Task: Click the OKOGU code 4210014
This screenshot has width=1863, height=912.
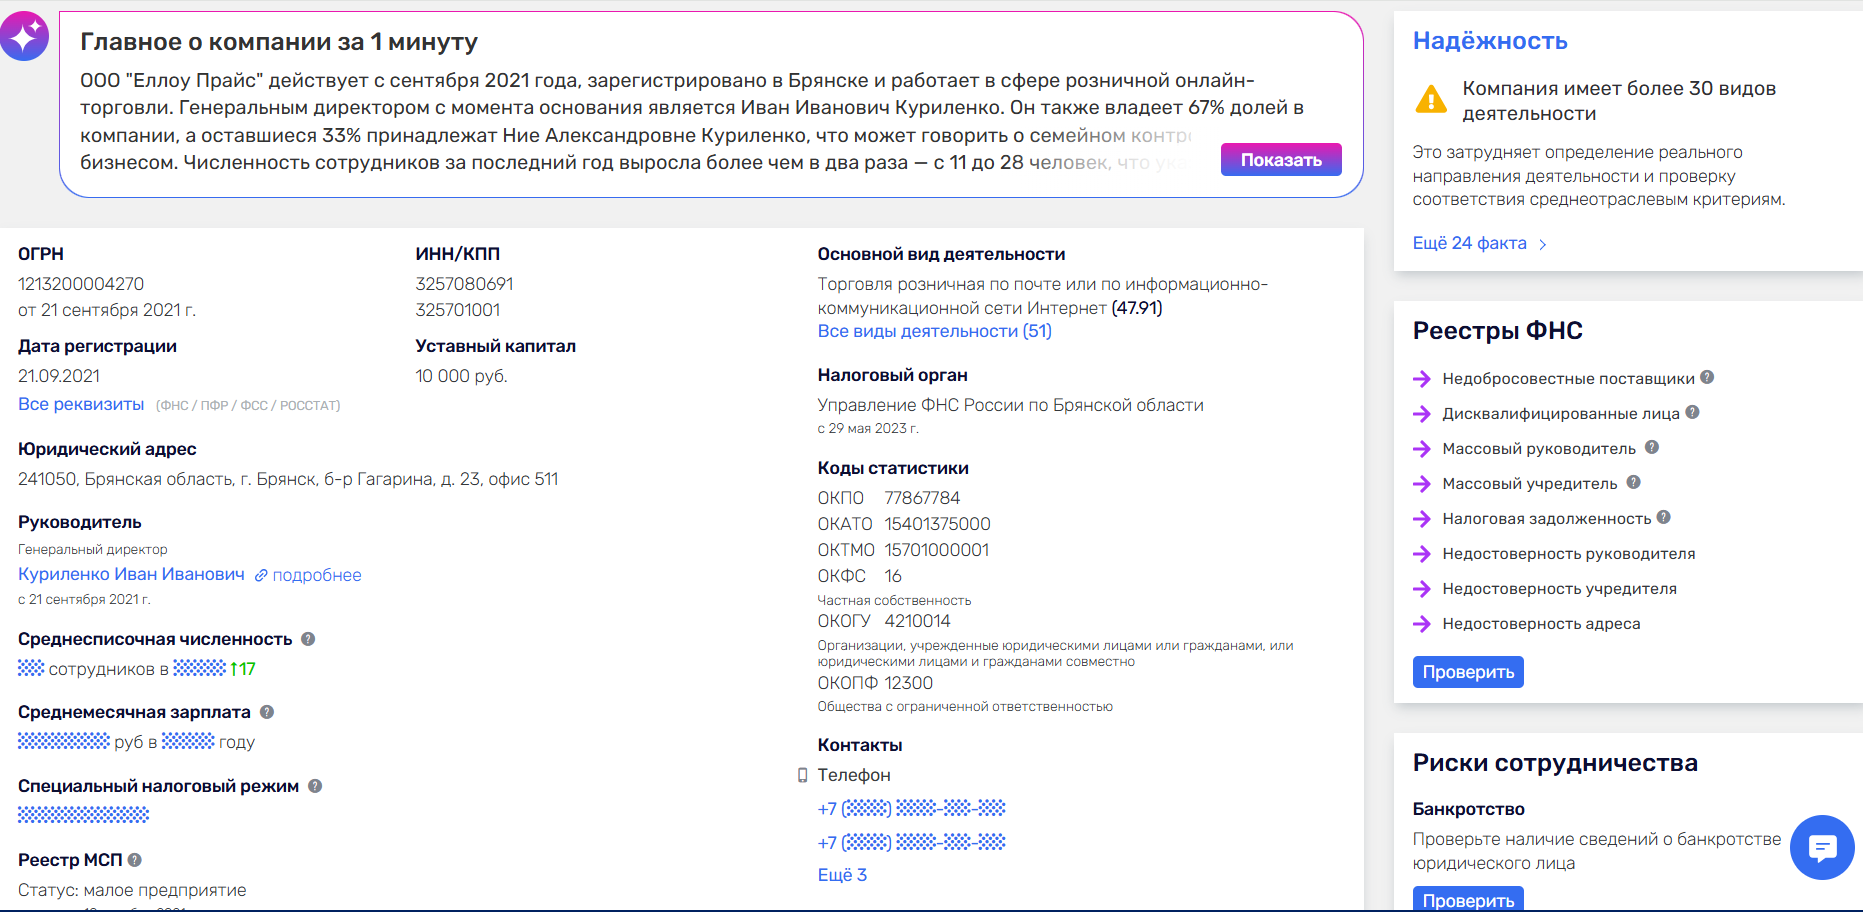Action: point(917,621)
